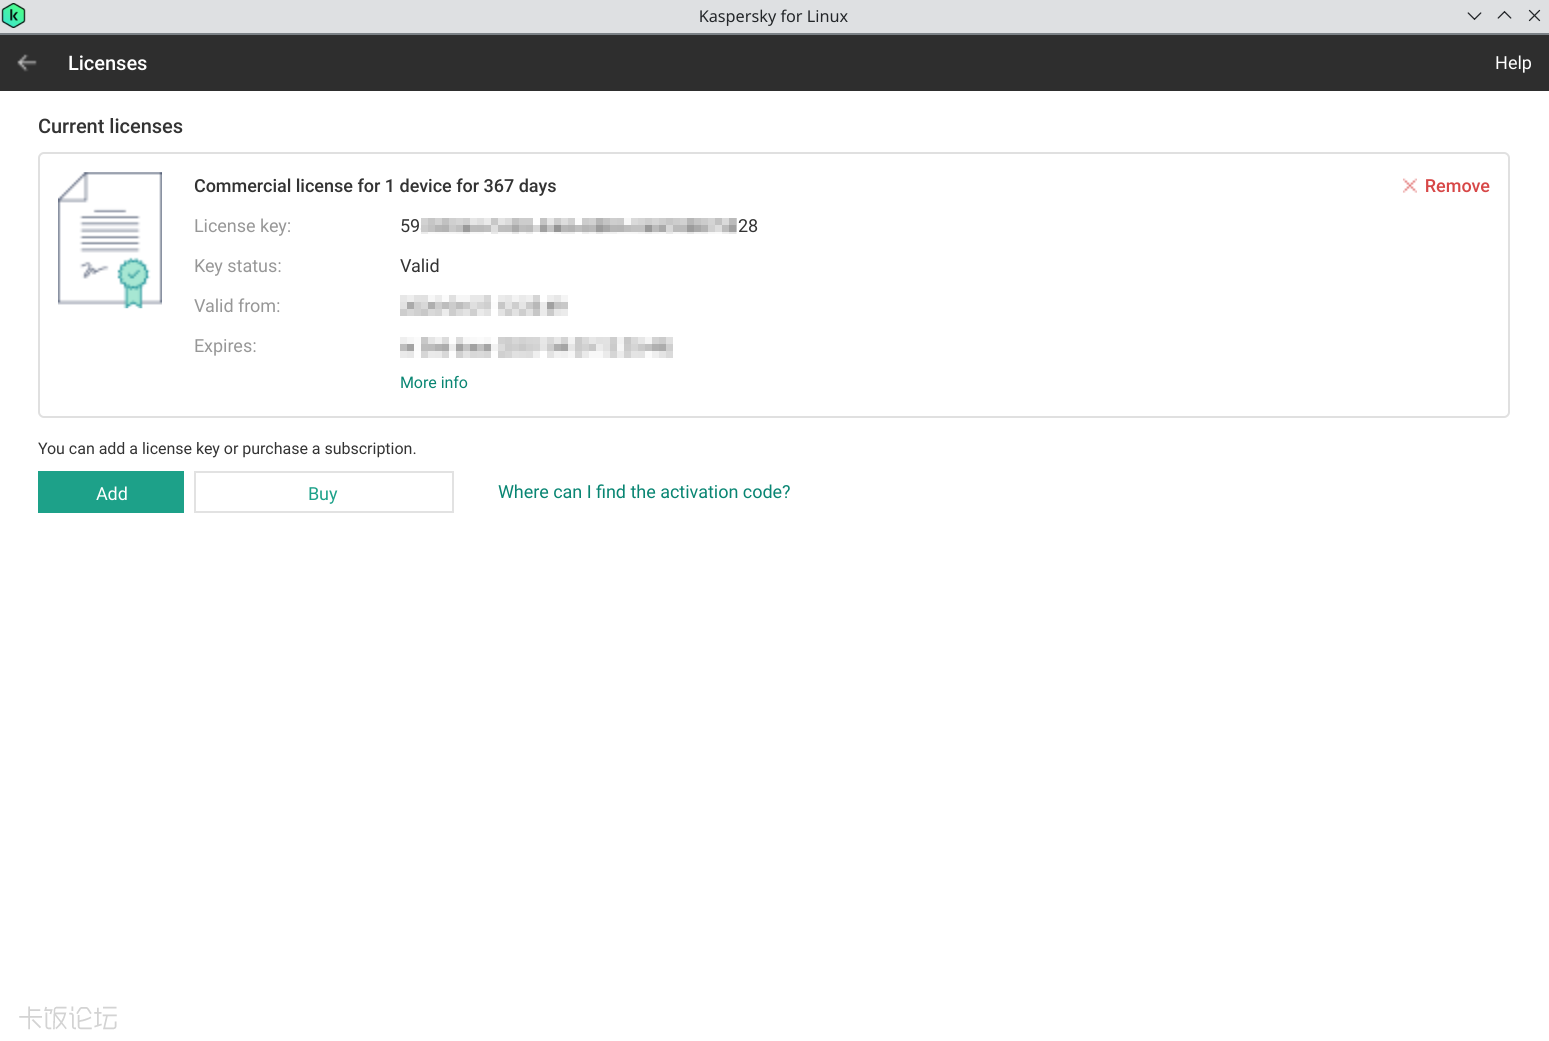Close the Kaspersky for Linux window

tap(1534, 15)
